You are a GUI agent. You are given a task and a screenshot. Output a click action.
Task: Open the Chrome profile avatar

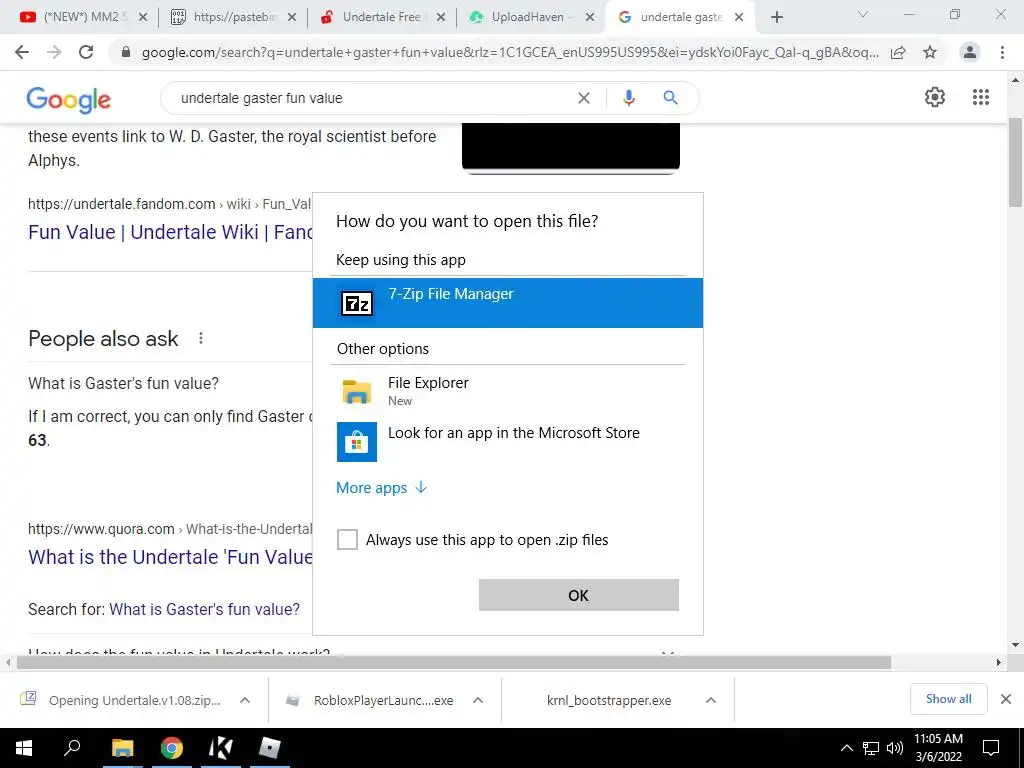pos(970,52)
